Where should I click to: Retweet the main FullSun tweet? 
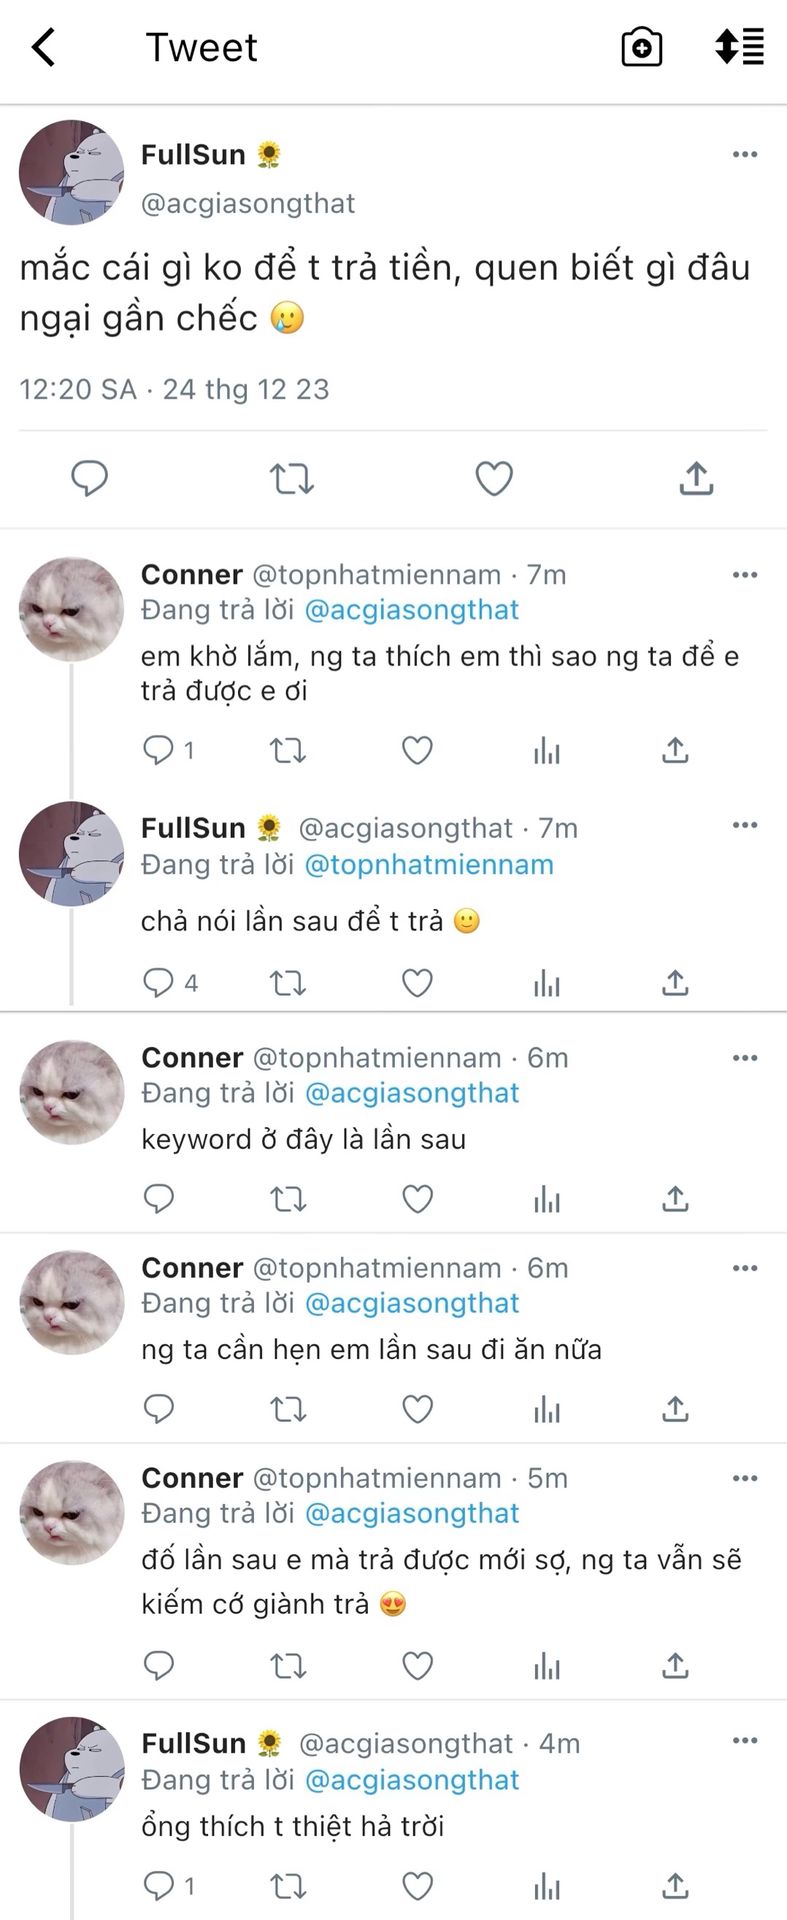click(x=292, y=479)
